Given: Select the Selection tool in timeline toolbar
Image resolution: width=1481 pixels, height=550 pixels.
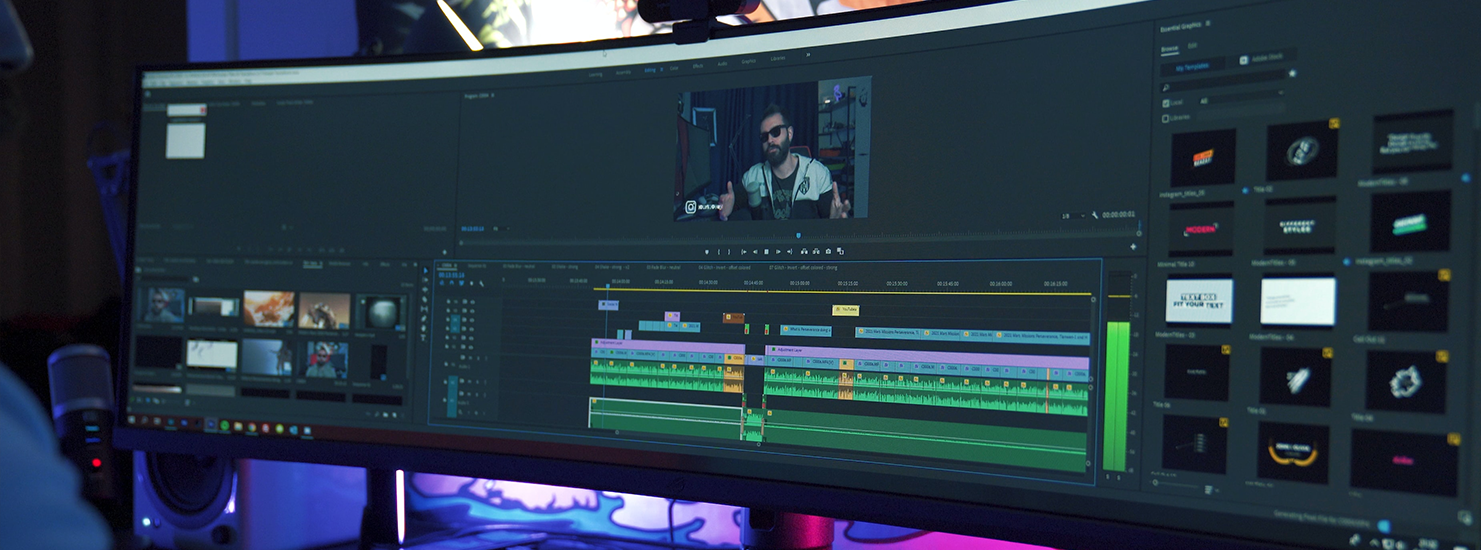Looking at the screenshot, I should point(426,270).
